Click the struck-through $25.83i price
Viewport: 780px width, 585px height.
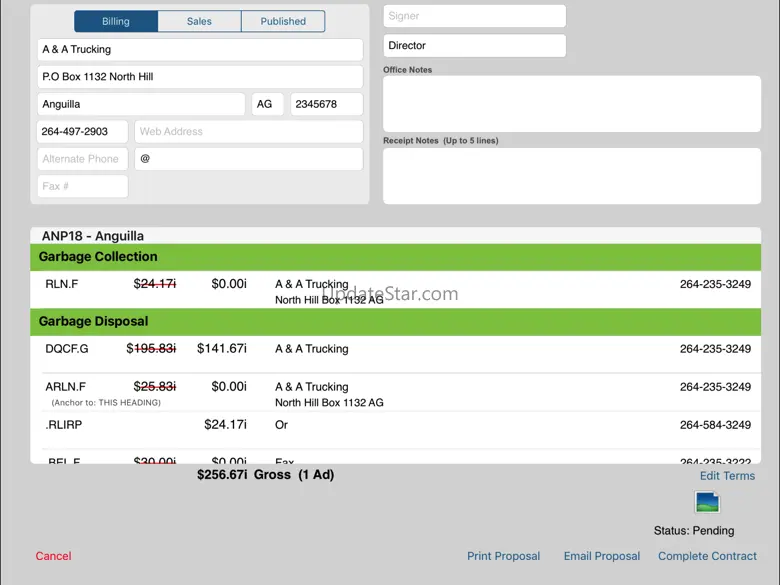[x=155, y=387]
